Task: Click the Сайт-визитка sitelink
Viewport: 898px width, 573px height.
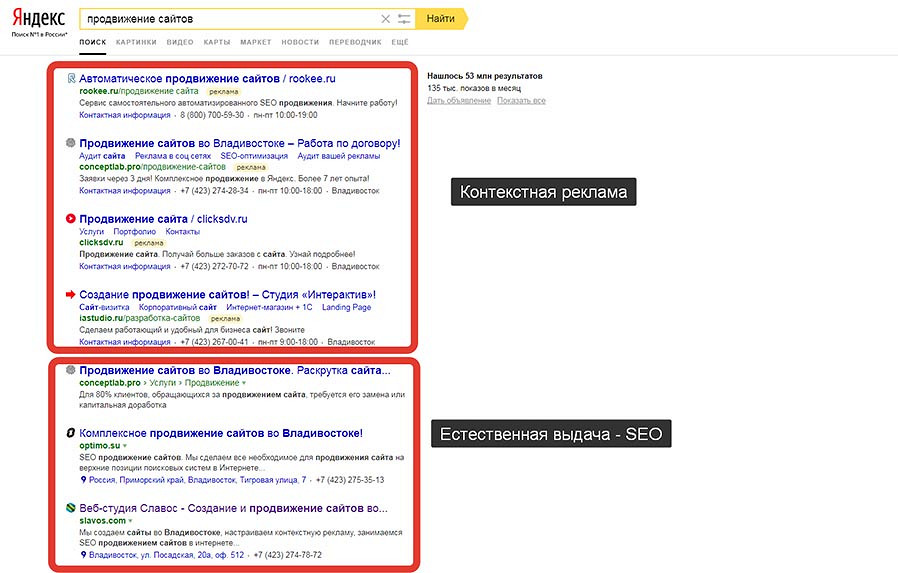Action: click(104, 307)
